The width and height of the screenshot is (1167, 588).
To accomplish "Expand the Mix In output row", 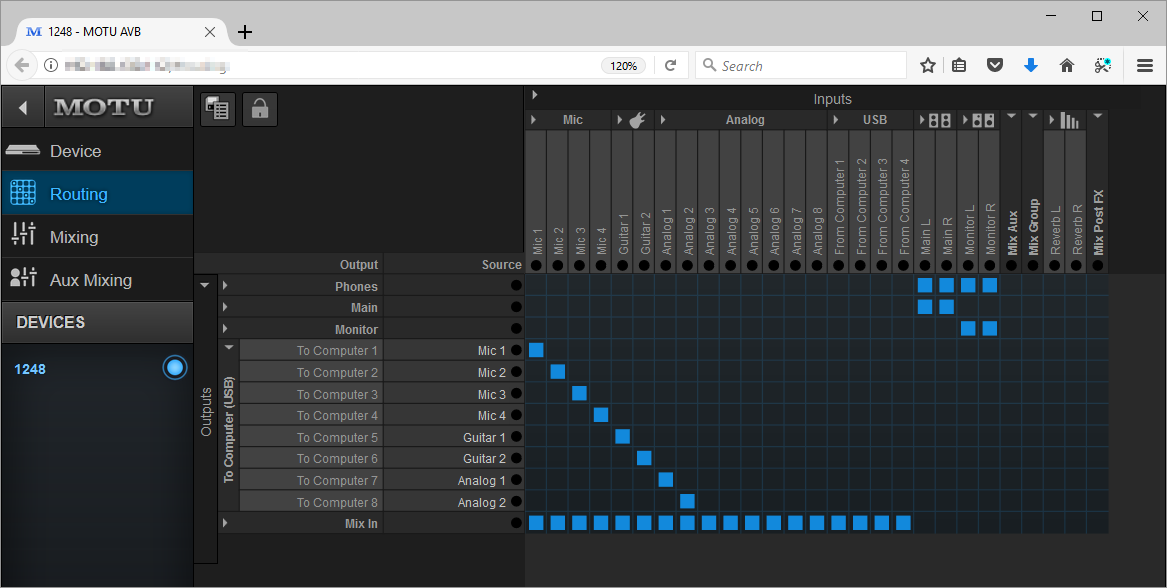I will [225, 523].
